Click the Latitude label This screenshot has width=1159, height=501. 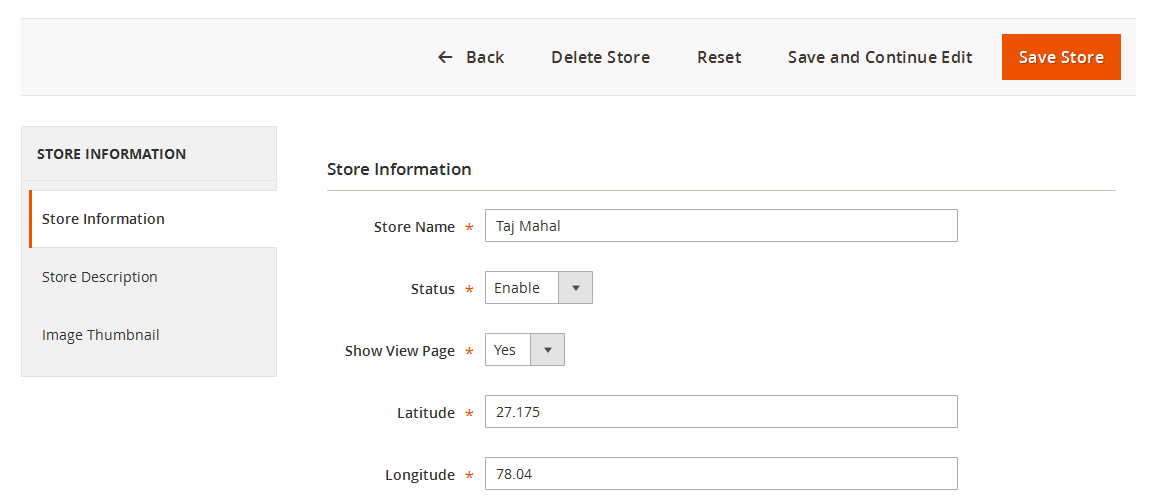[426, 413]
